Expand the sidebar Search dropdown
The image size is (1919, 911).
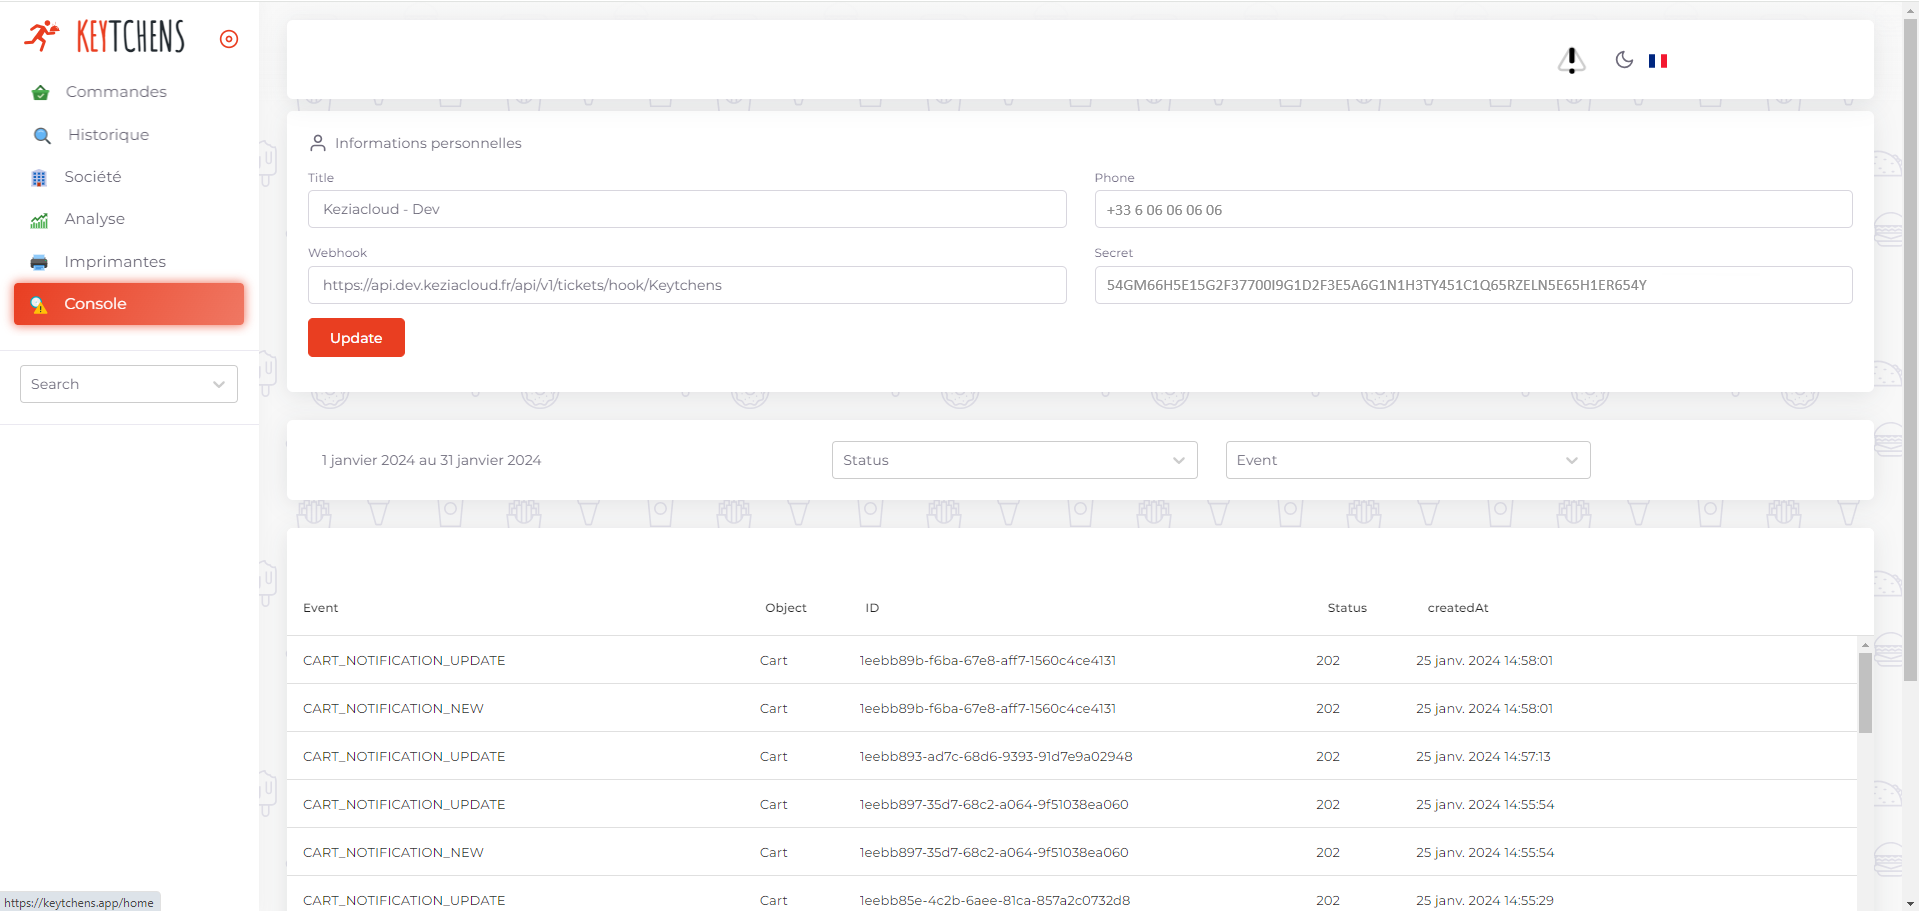129,384
